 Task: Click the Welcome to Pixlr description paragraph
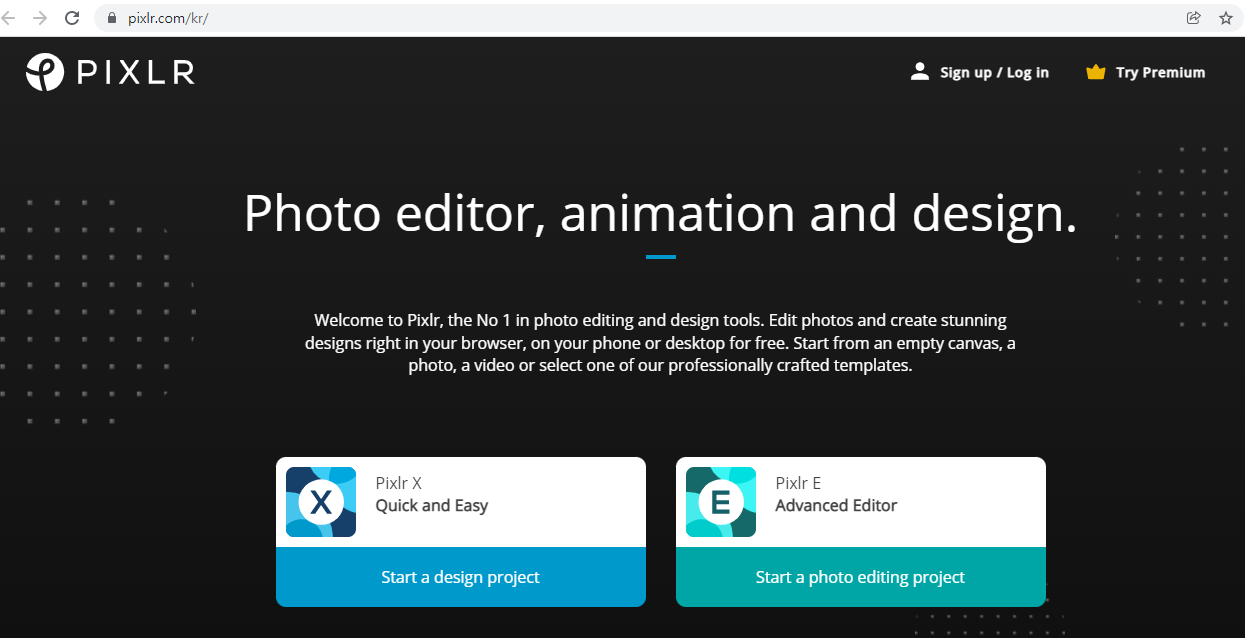tap(661, 343)
